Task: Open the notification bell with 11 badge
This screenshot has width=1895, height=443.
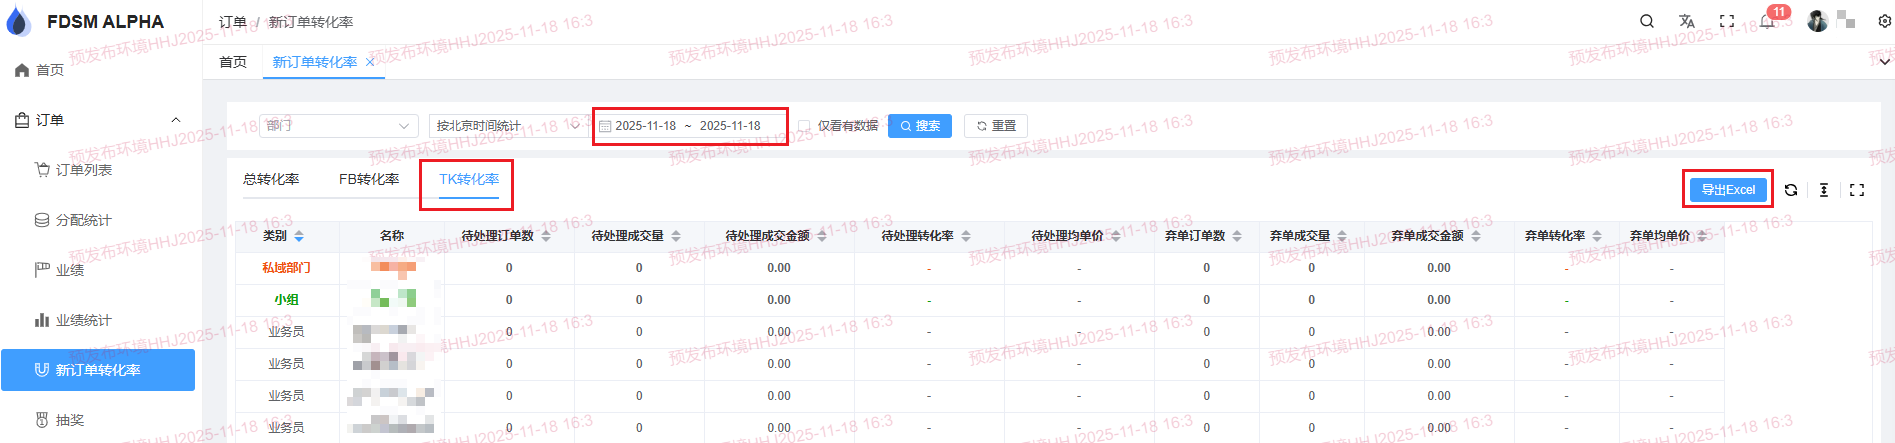Action: (x=1767, y=21)
